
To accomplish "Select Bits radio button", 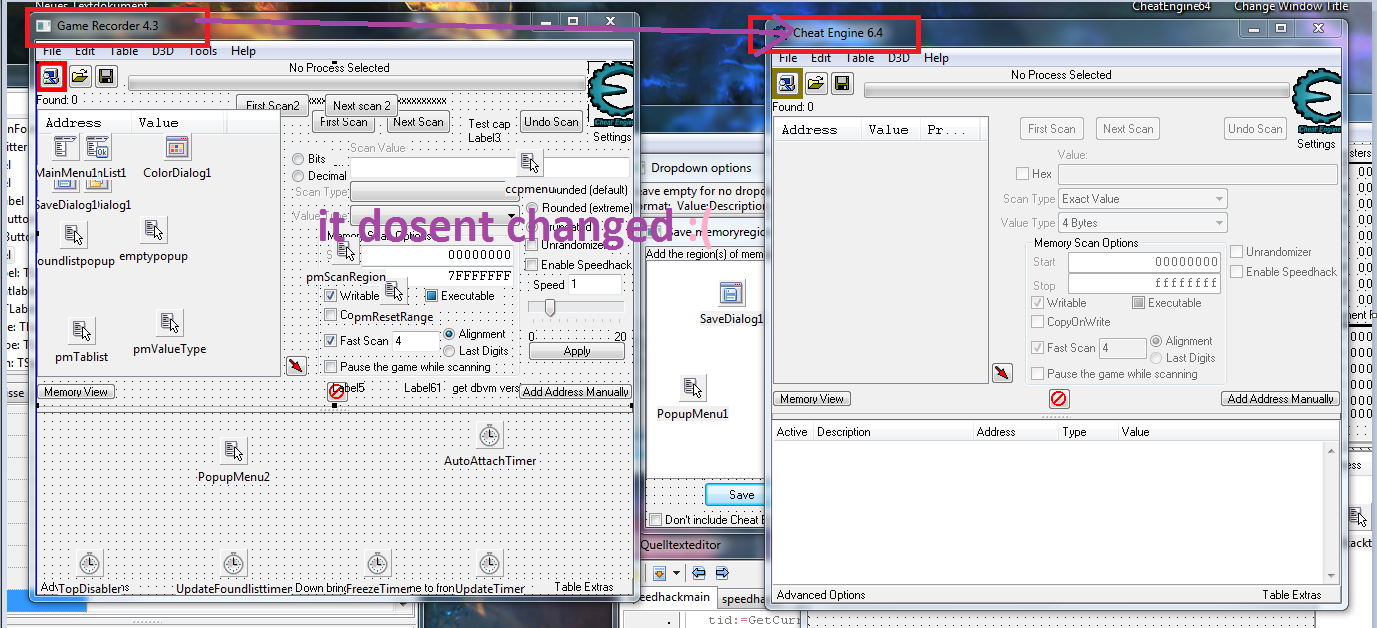I will tap(298, 159).
